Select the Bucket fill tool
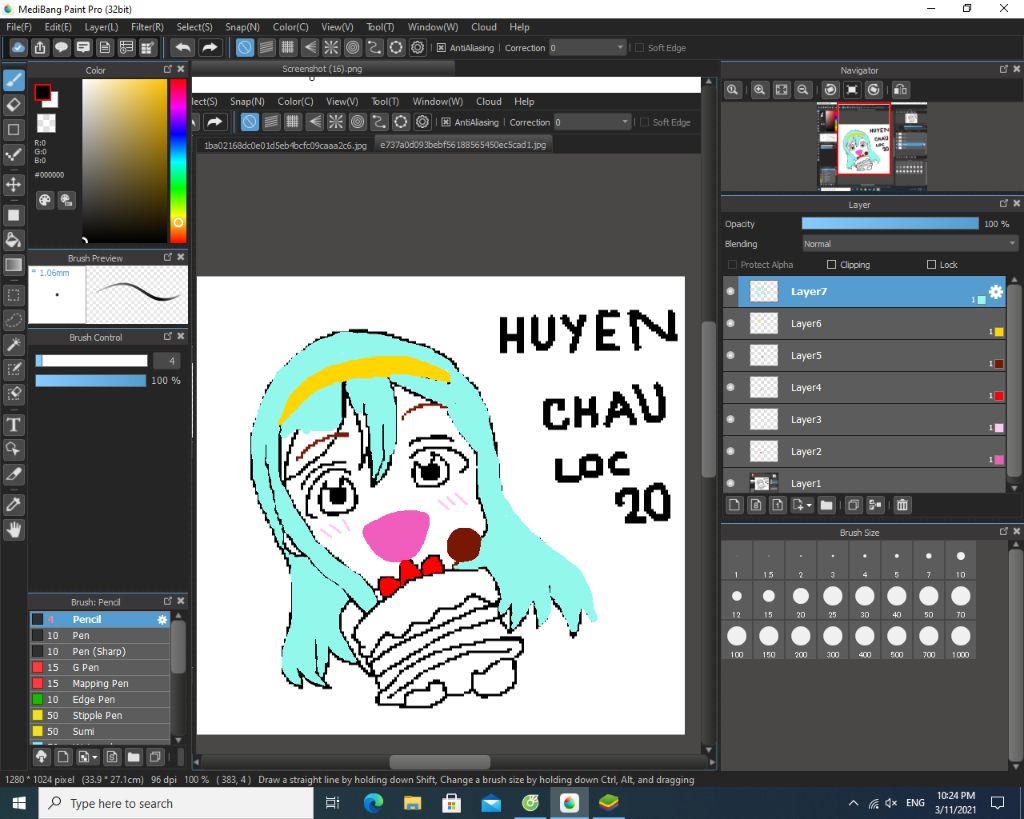This screenshot has height=819, width=1024. pos(14,240)
